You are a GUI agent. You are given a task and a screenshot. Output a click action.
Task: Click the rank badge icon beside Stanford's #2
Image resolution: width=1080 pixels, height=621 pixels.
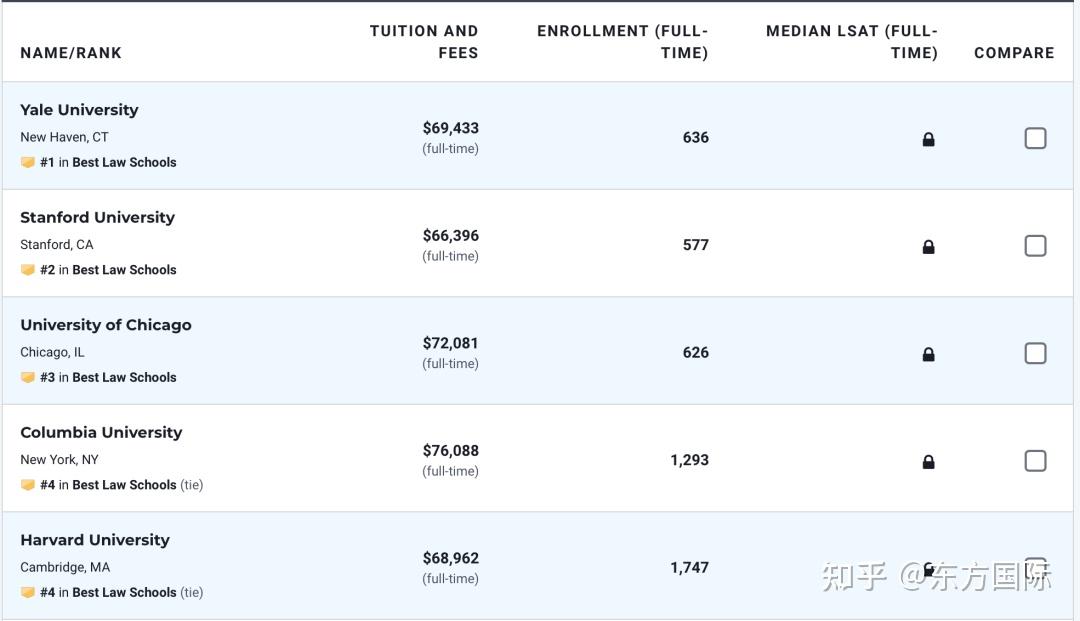(x=28, y=270)
